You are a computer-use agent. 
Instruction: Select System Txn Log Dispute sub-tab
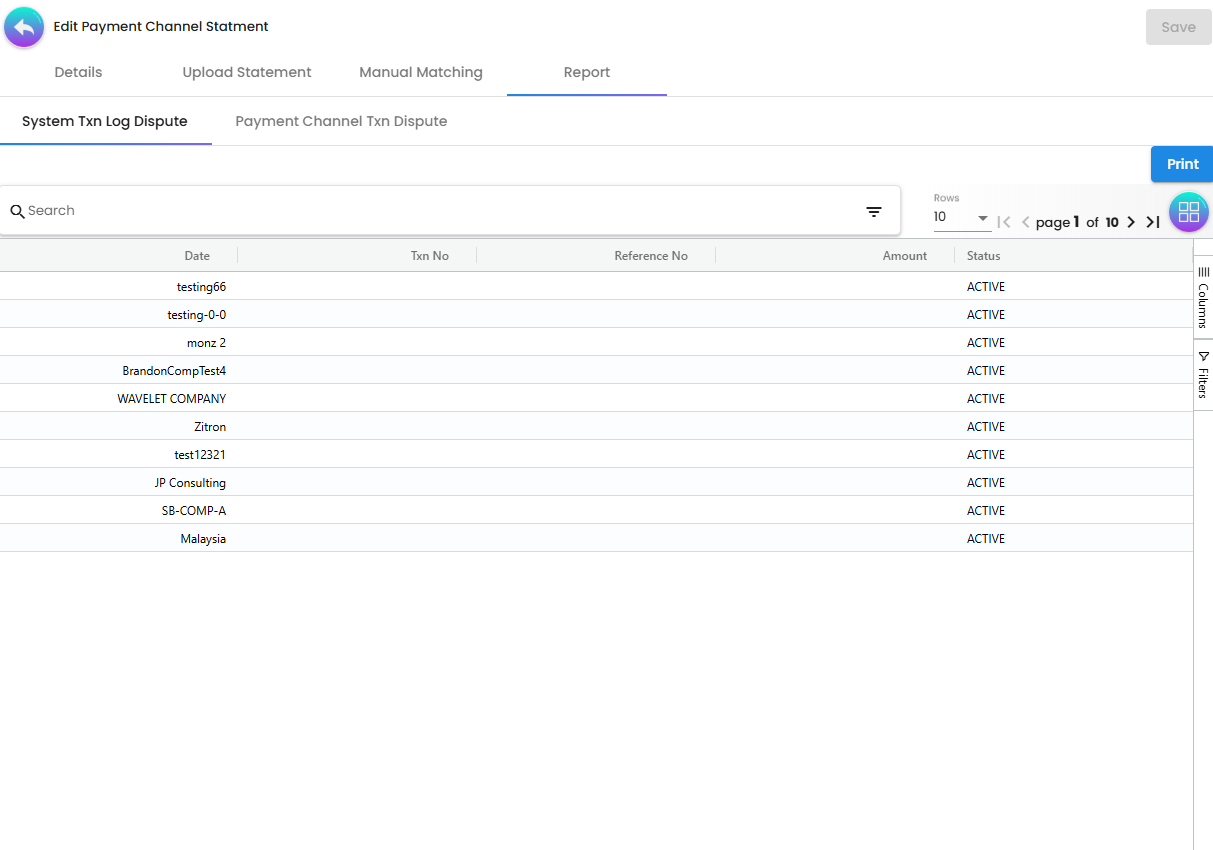tap(105, 121)
